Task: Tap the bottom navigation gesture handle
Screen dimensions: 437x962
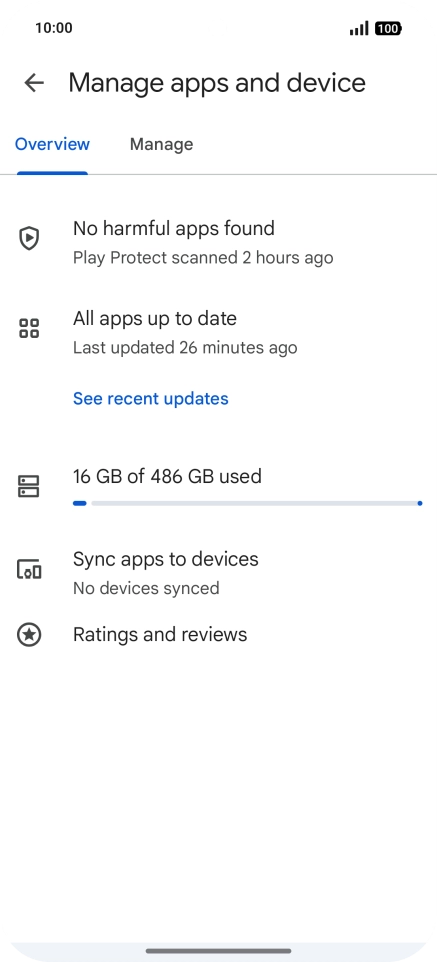Action: (x=218, y=951)
